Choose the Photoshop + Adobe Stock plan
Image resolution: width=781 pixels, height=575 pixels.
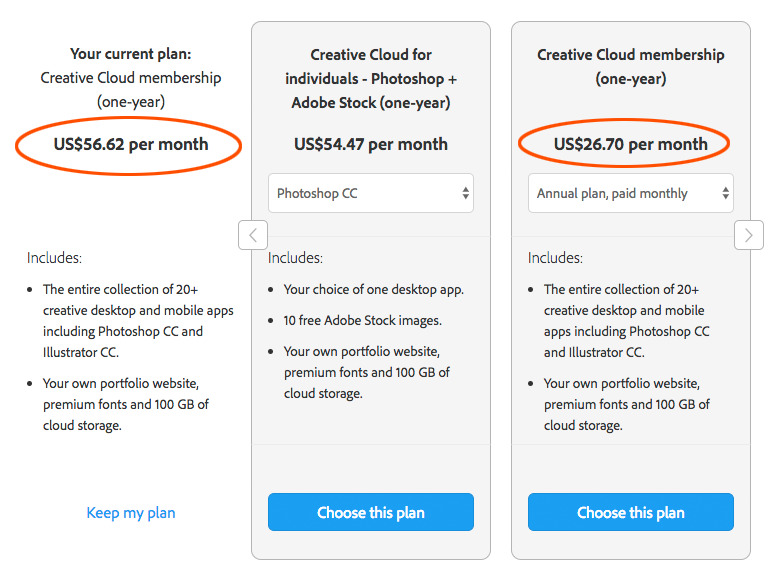tap(371, 512)
